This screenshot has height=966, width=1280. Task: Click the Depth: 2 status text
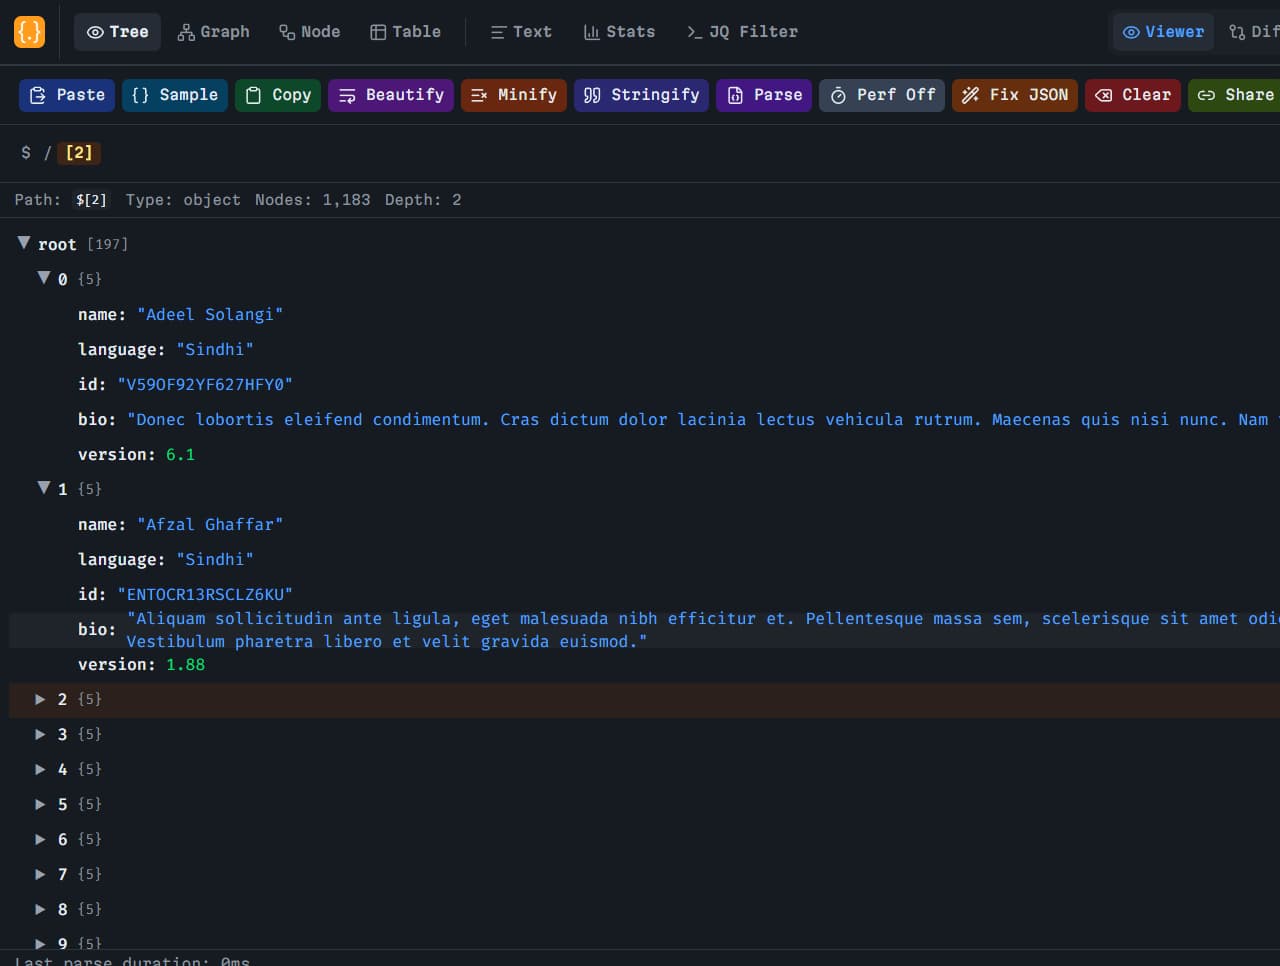pyautogui.click(x=423, y=200)
